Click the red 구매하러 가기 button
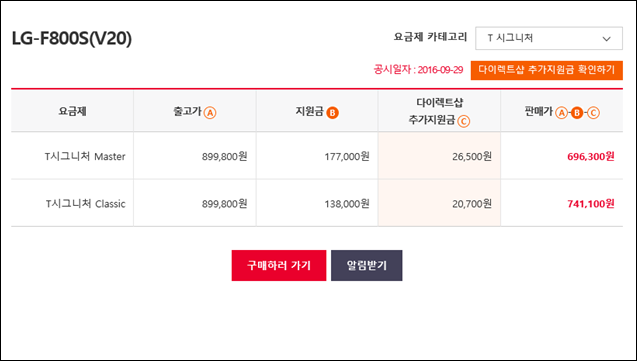This screenshot has width=637, height=361. click(x=279, y=266)
